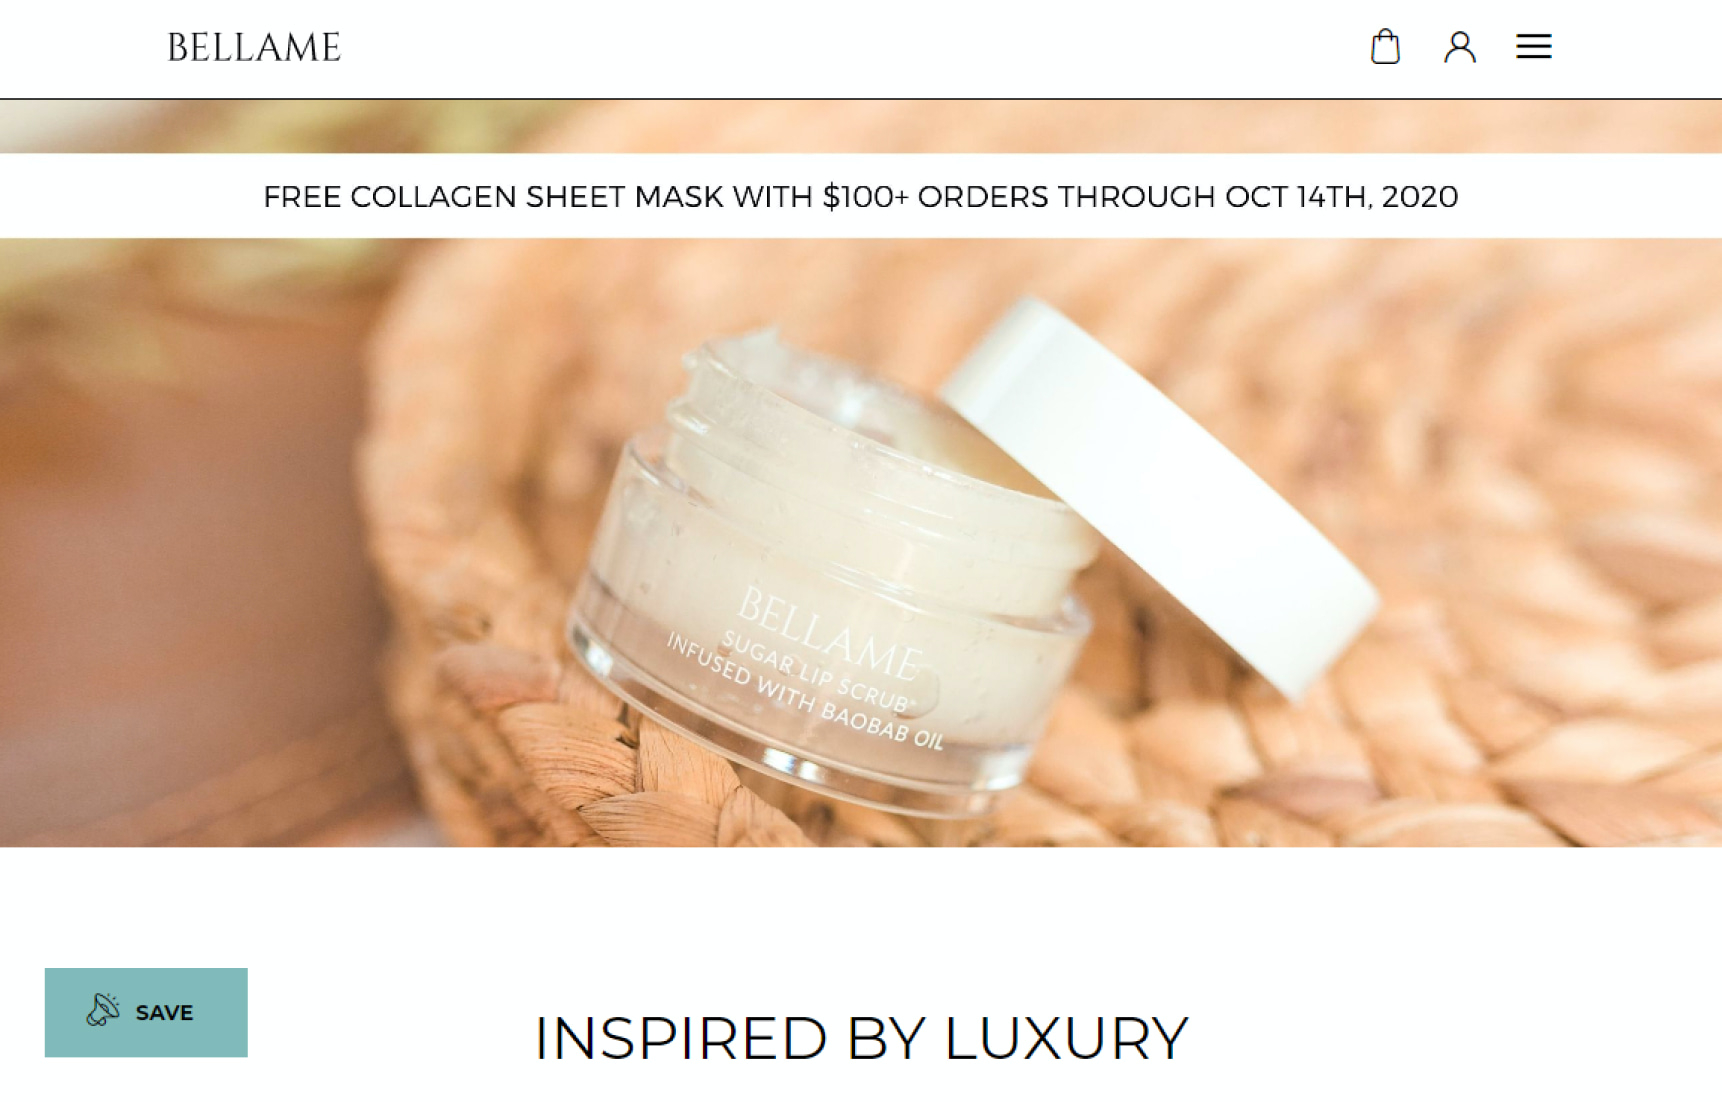Click the INSPIRED BY LUXURY heading
Image resolution: width=1722 pixels, height=1102 pixels.
point(861,1038)
